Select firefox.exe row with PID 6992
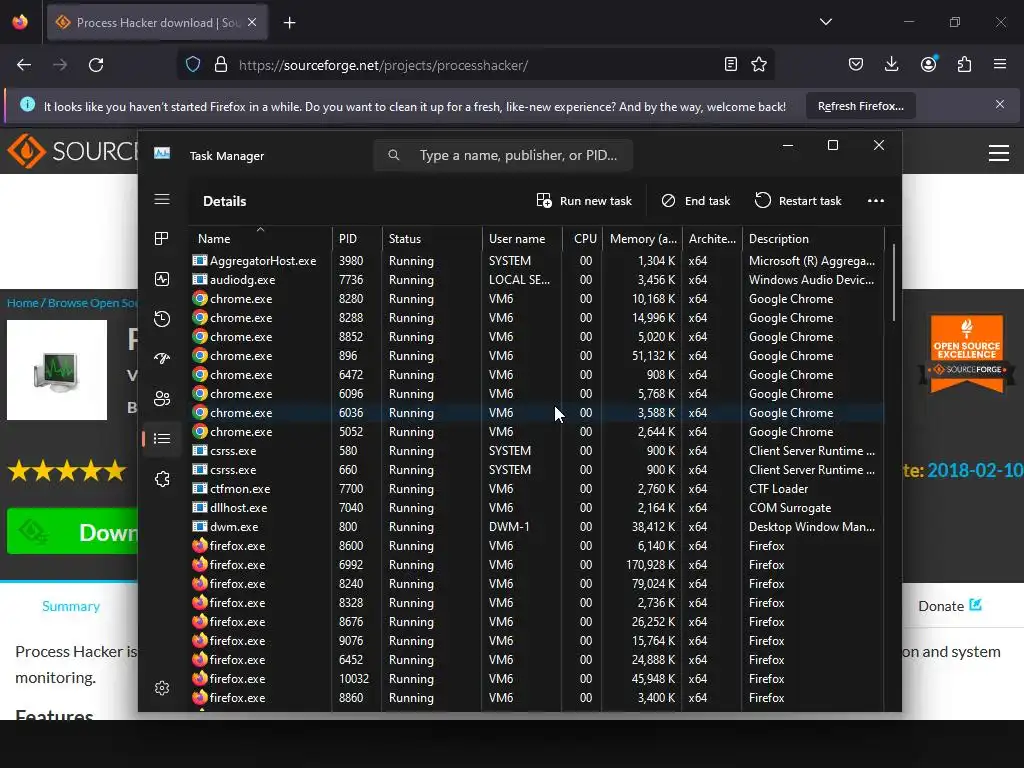 tap(537, 564)
